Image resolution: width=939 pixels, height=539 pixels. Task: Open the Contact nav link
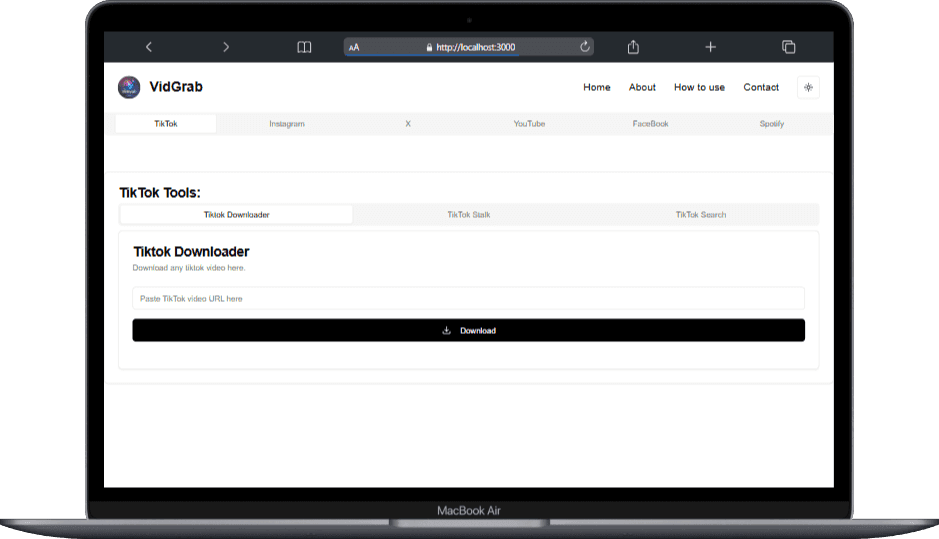[x=761, y=87]
